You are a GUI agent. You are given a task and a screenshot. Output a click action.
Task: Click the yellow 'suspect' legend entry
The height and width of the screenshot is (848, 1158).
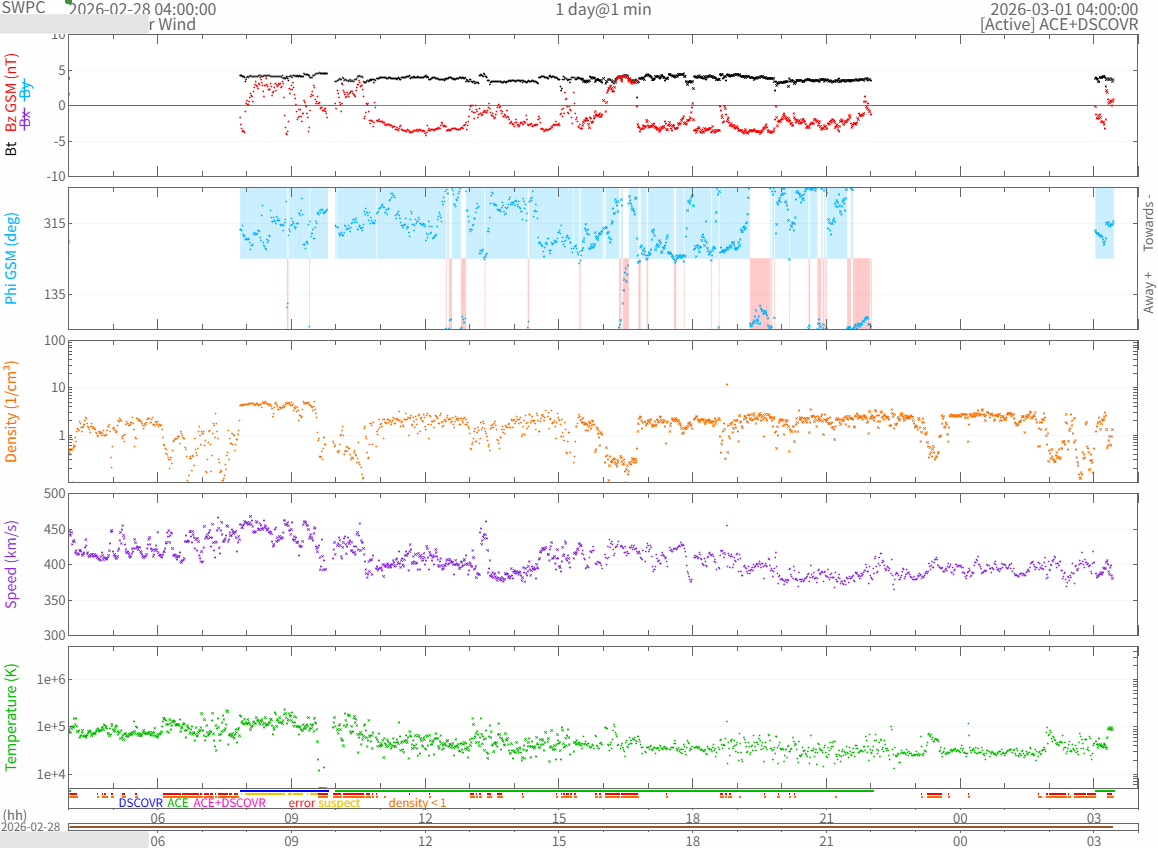[339, 803]
